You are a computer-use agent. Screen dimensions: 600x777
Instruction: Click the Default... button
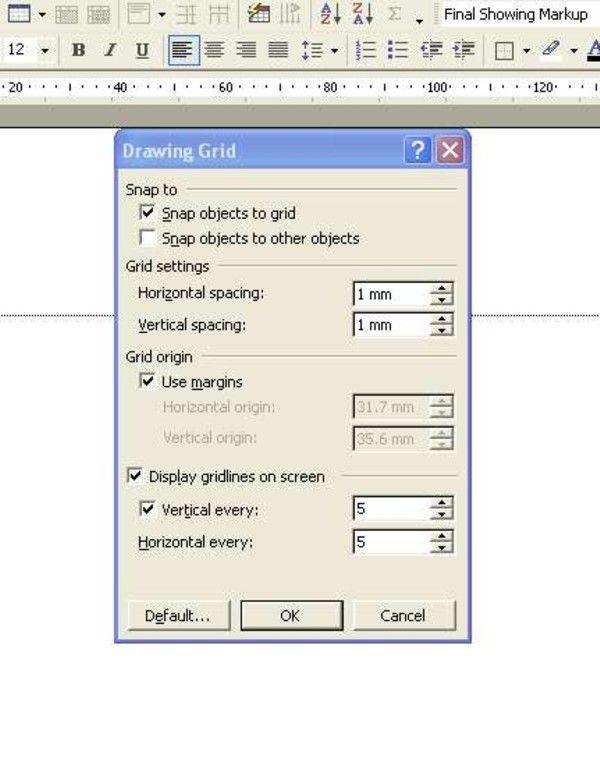(177, 616)
